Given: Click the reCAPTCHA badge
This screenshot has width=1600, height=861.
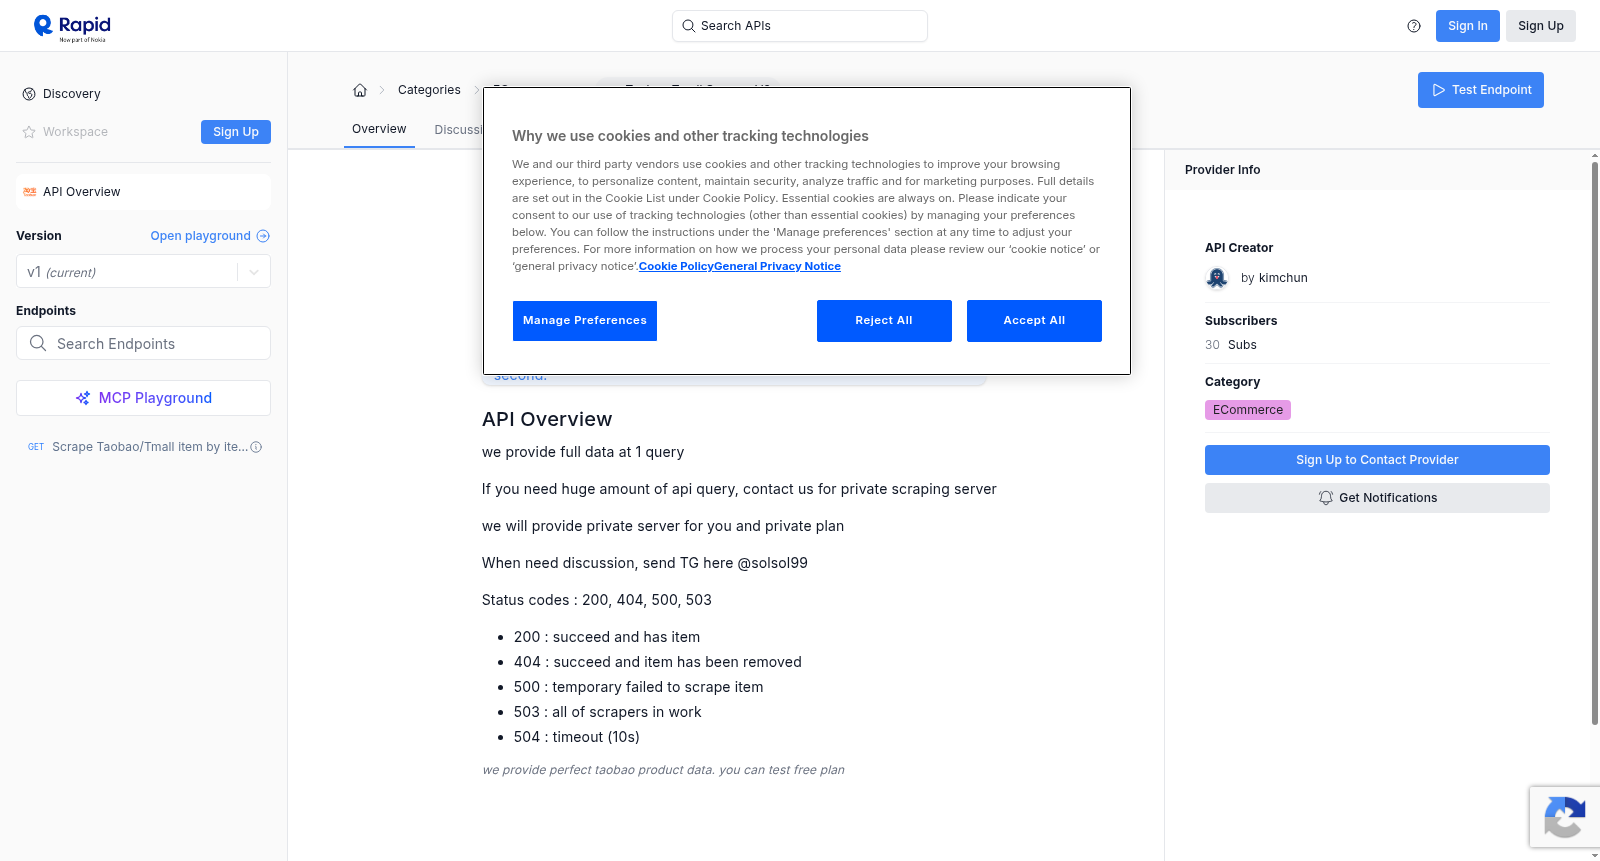Looking at the screenshot, I should pos(1564,817).
